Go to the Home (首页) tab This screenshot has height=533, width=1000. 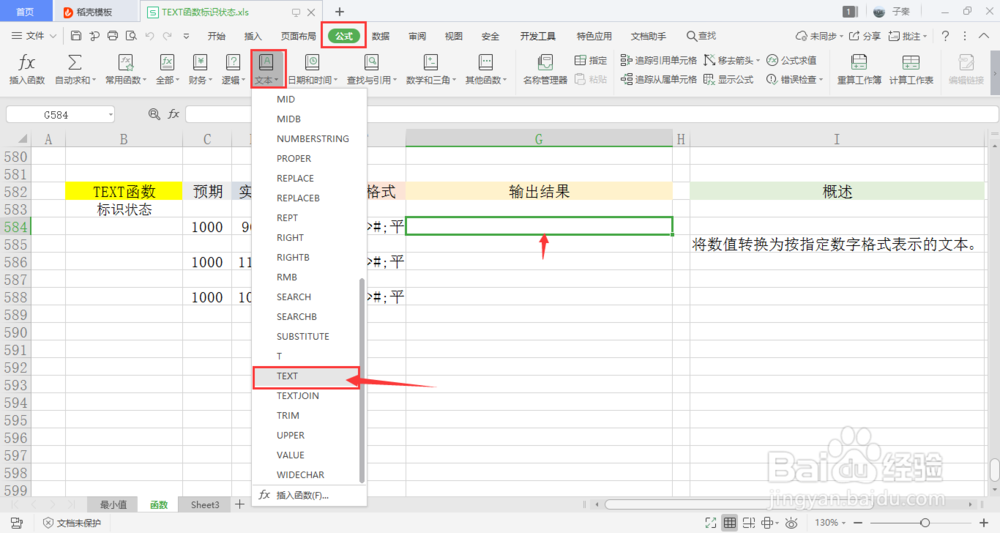(25, 12)
